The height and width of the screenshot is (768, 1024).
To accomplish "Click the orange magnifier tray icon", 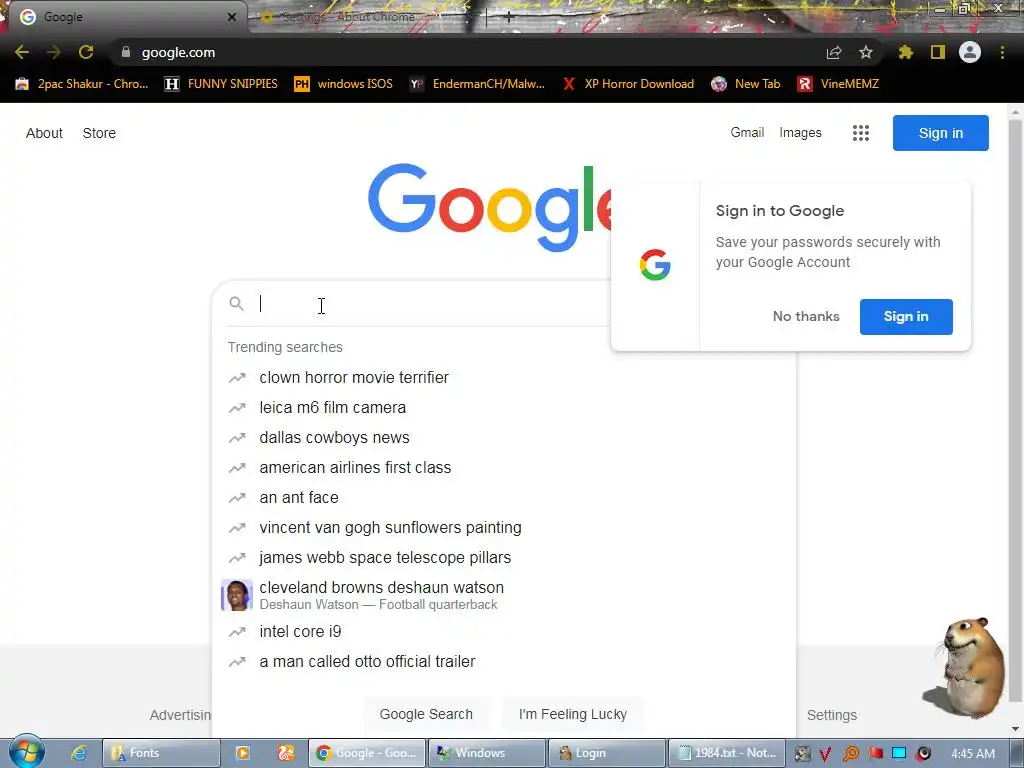I will 850,754.
